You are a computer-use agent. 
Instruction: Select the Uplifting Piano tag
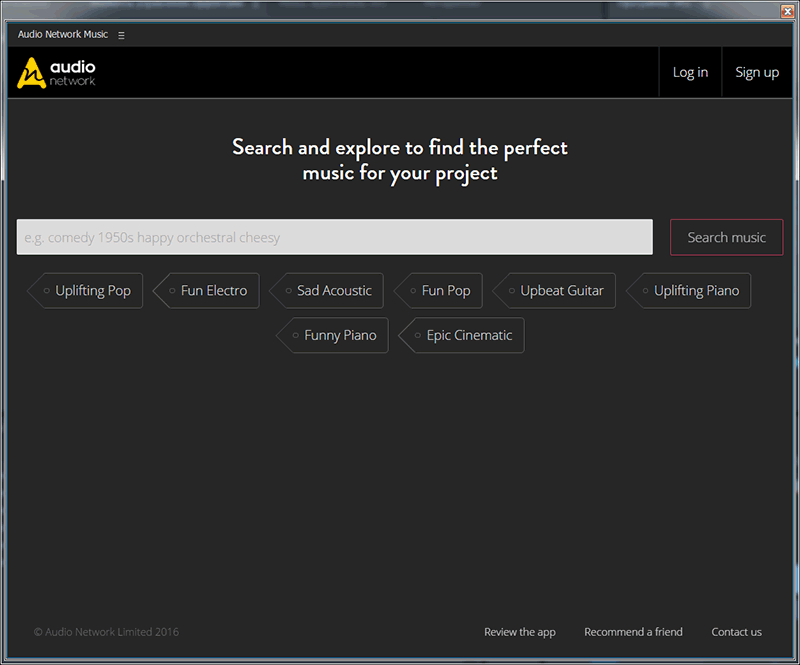[x=689, y=290]
